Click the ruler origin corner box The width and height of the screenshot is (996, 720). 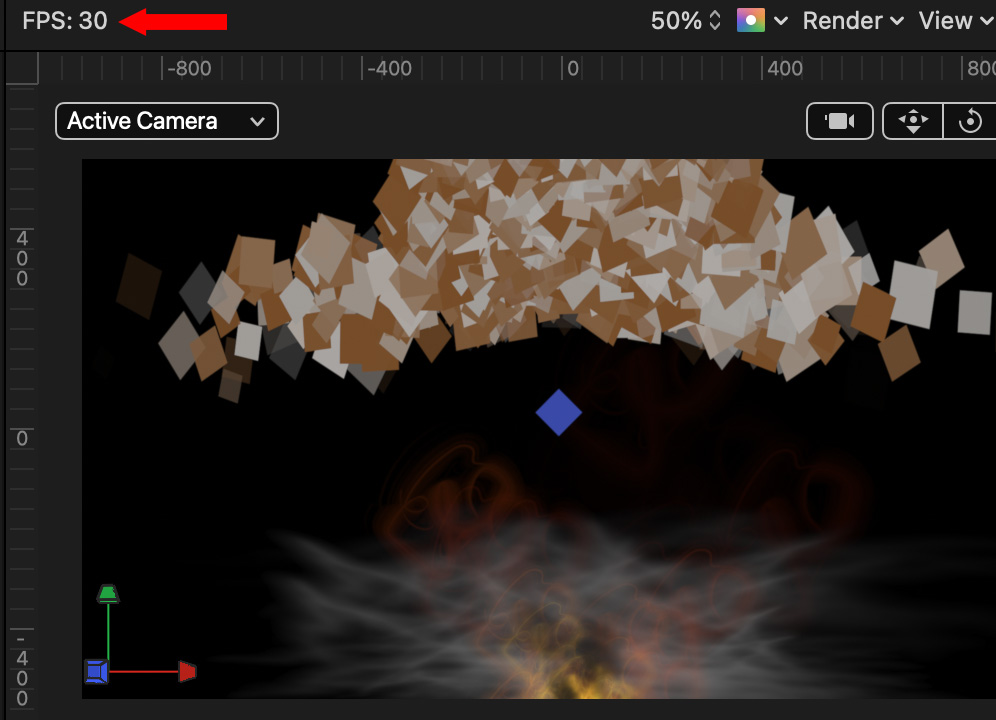(x=21, y=68)
